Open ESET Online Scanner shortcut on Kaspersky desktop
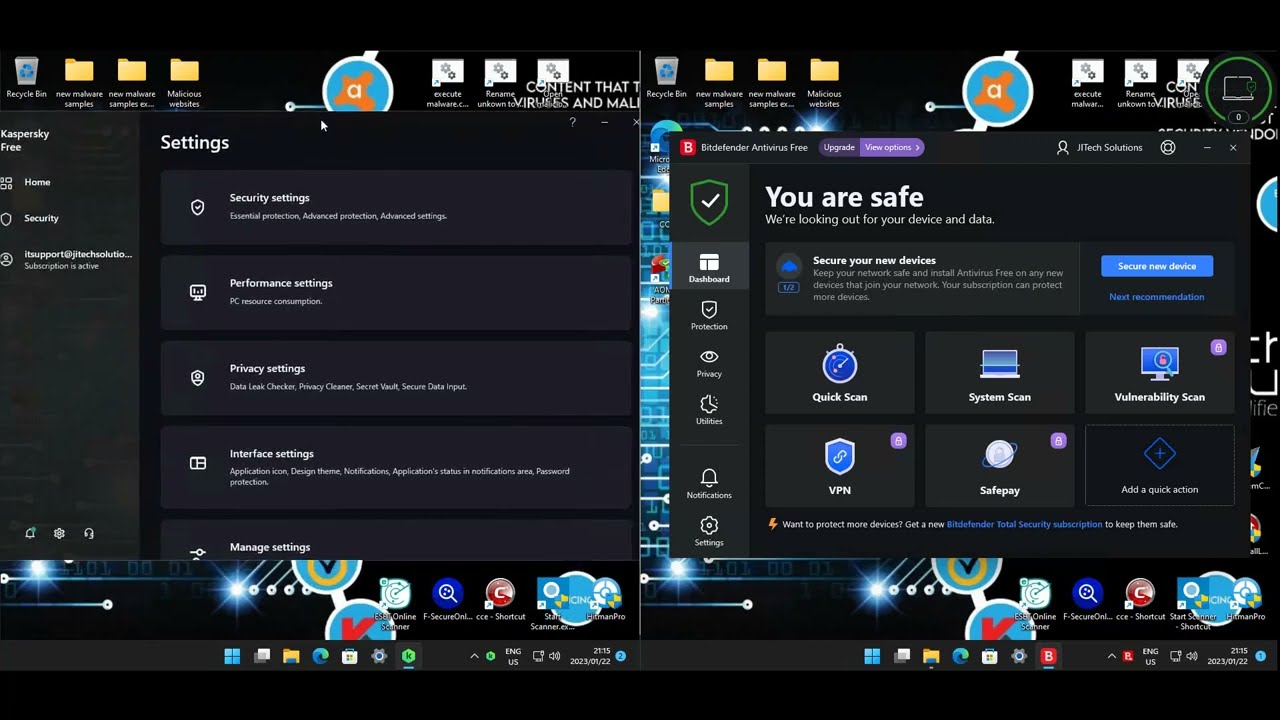Screen dimensions: 1280x720 pos(394,602)
